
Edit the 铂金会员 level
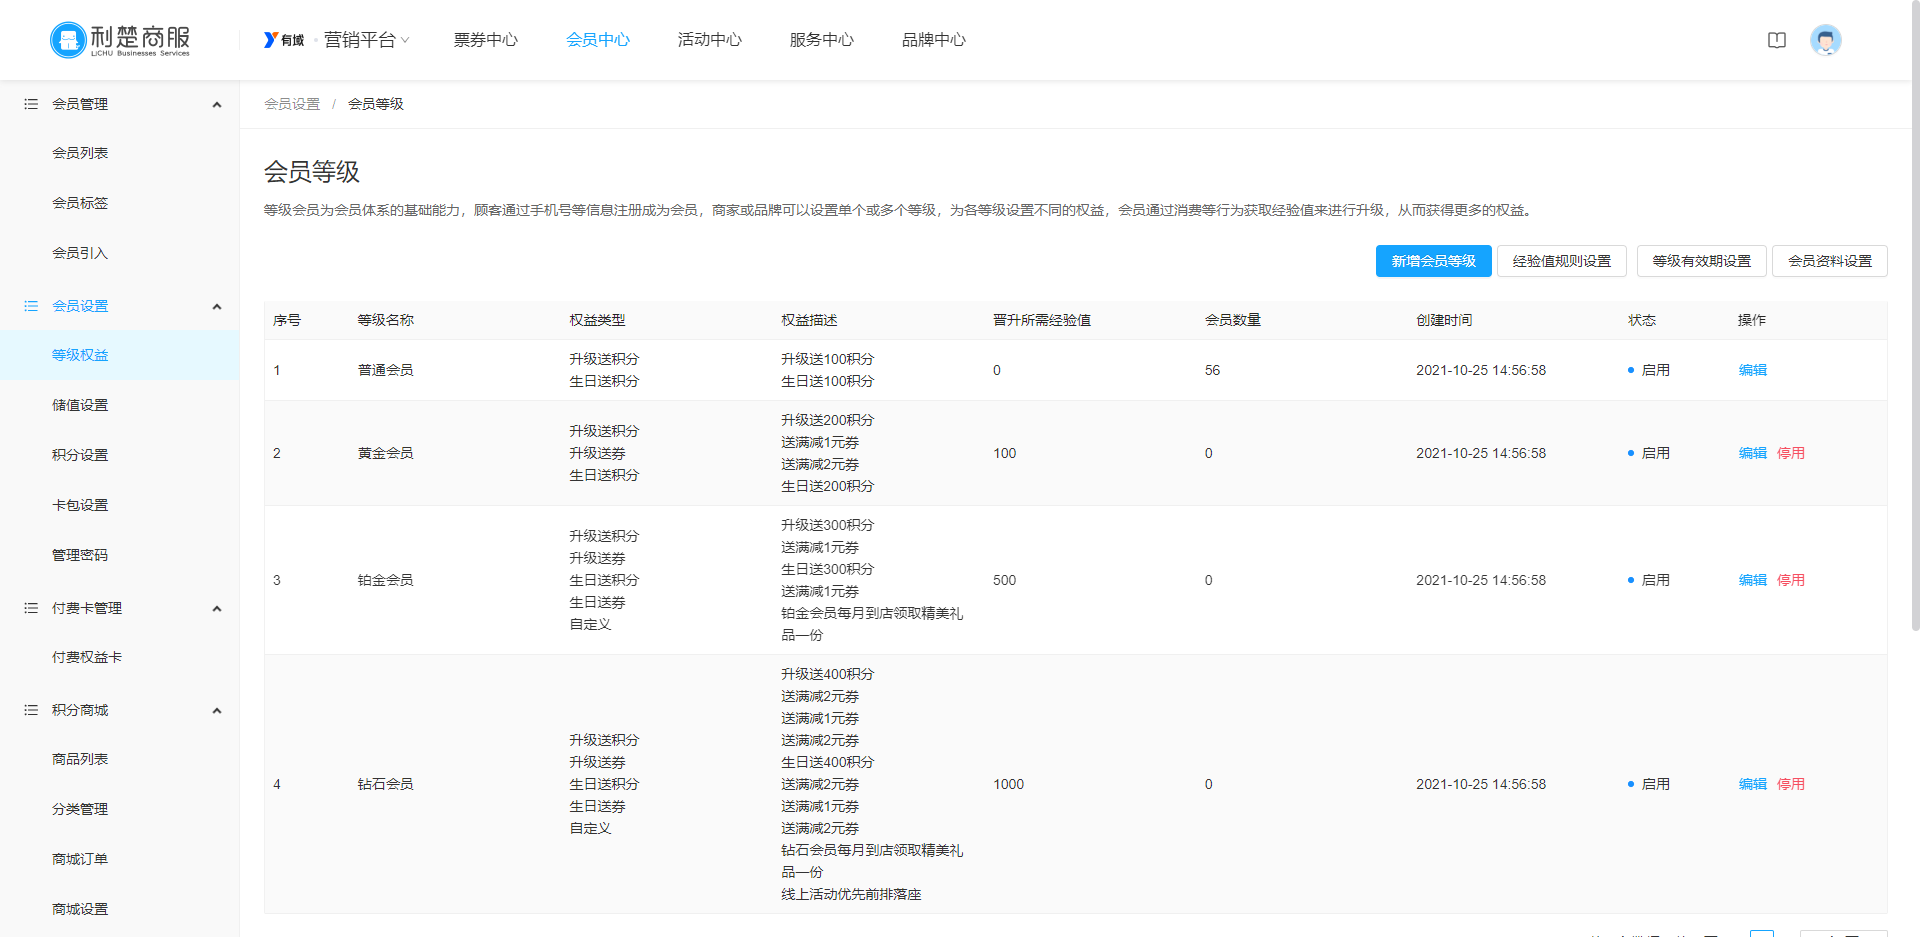click(x=1753, y=580)
